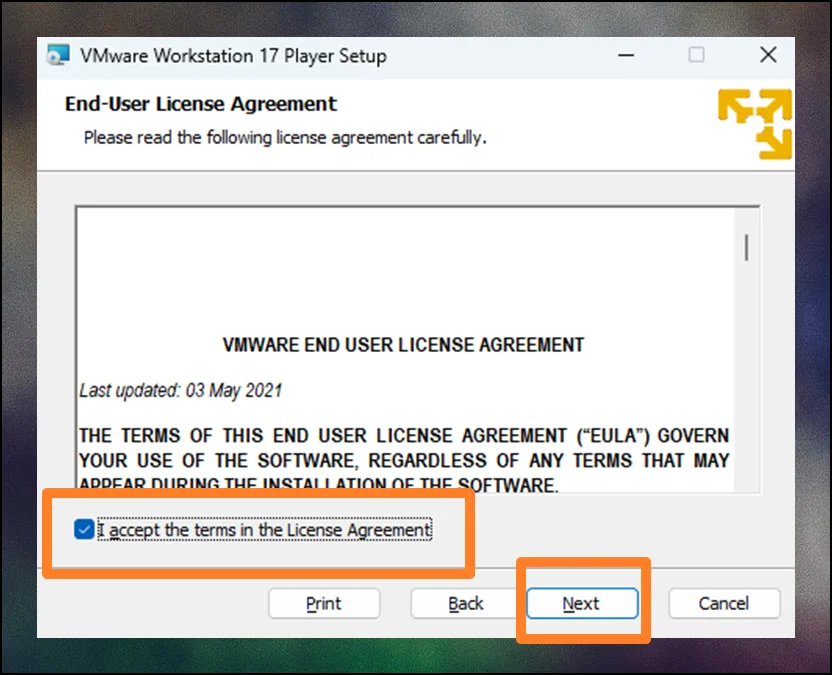
Task: Click the 'End-User License Agreement' header text
Action: [x=201, y=104]
